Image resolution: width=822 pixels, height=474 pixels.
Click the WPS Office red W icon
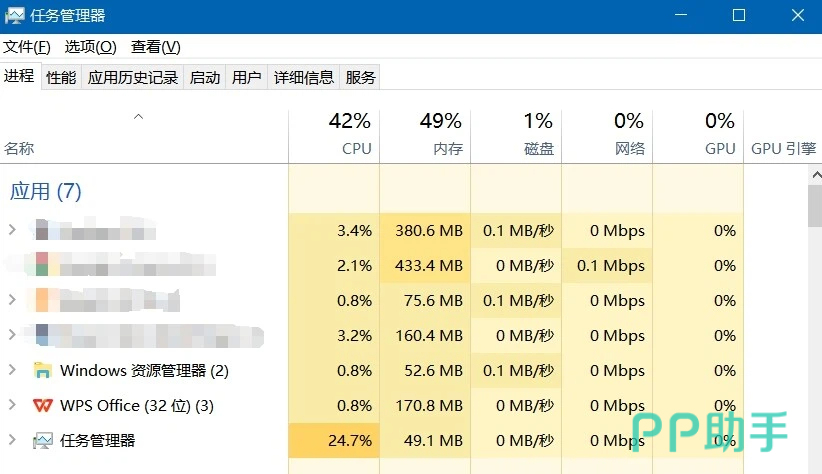pyautogui.click(x=42, y=406)
